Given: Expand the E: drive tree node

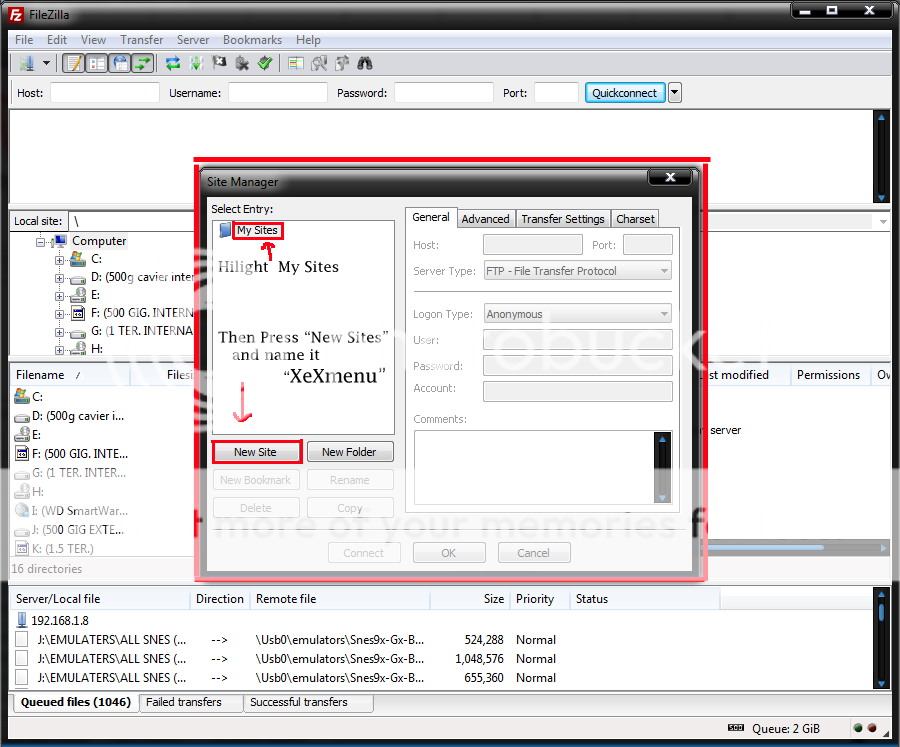Looking at the screenshot, I should (x=59, y=296).
